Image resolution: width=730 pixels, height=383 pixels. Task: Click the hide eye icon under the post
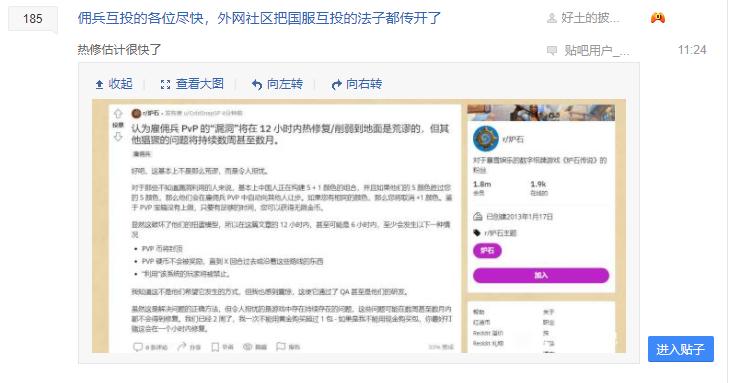(248, 347)
